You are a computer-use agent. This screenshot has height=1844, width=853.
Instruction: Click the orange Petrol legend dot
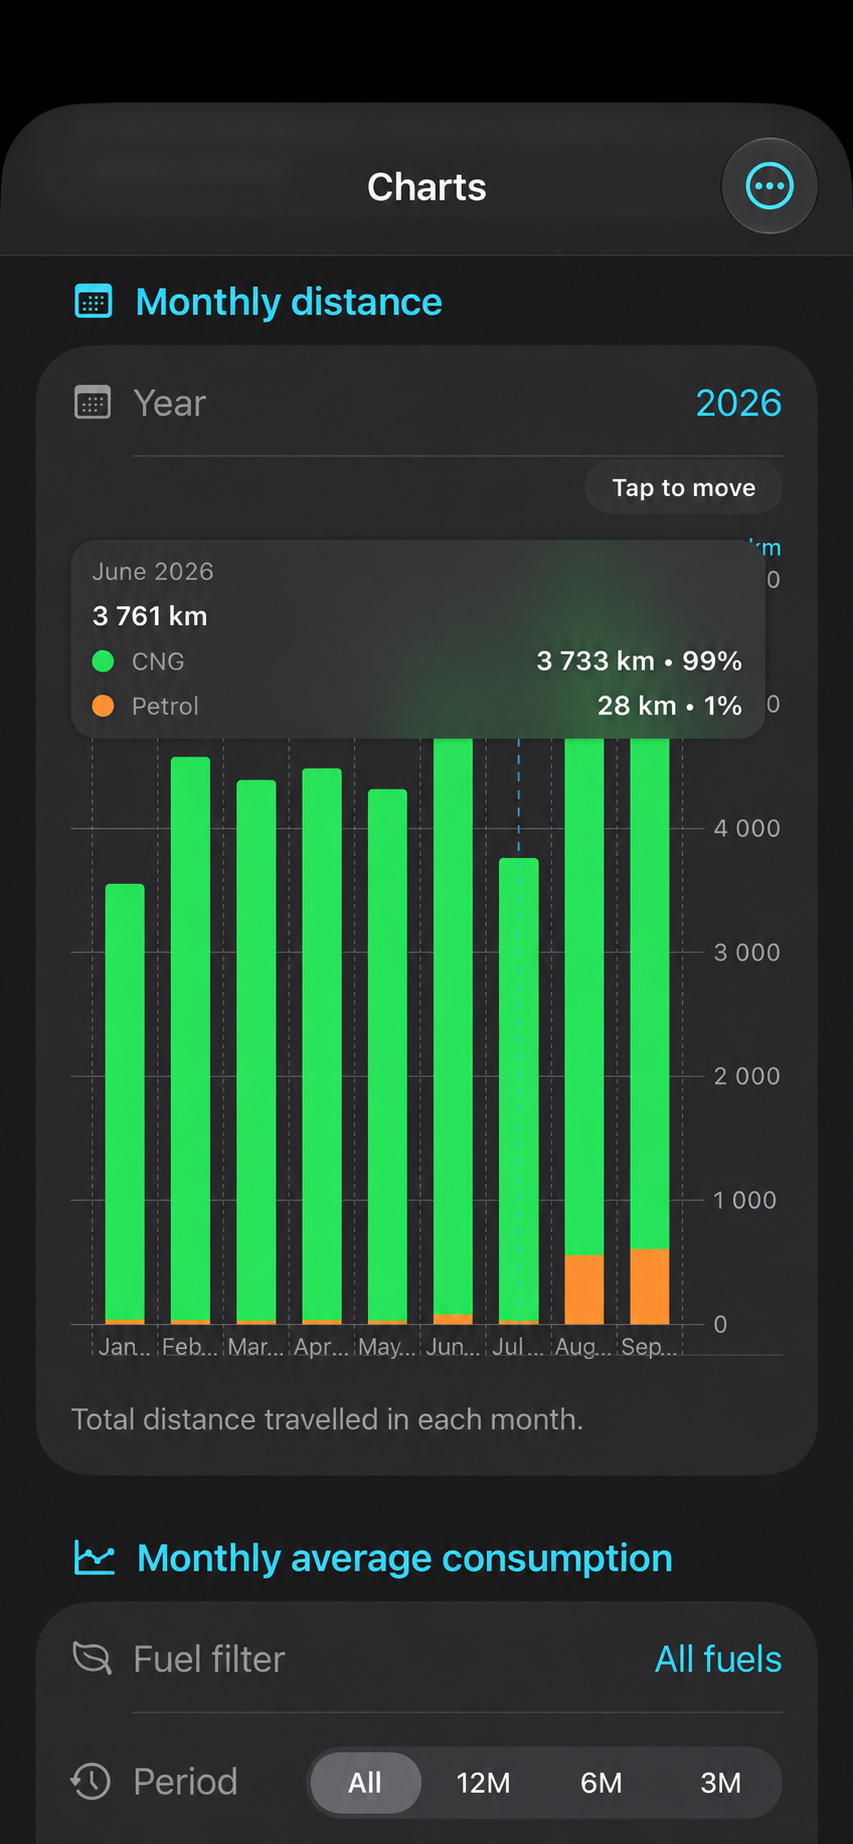coord(103,706)
